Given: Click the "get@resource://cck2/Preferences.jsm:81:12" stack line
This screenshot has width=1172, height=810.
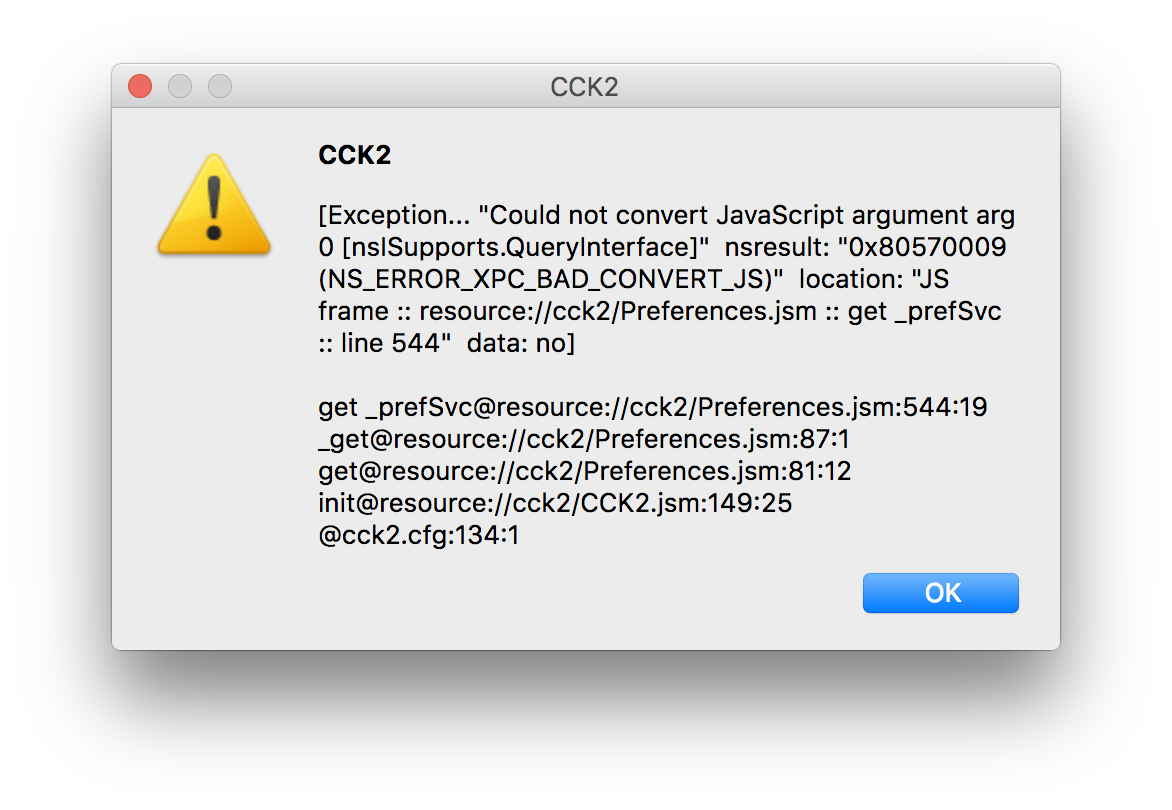Looking at the screenshot, I should (584, 472).
